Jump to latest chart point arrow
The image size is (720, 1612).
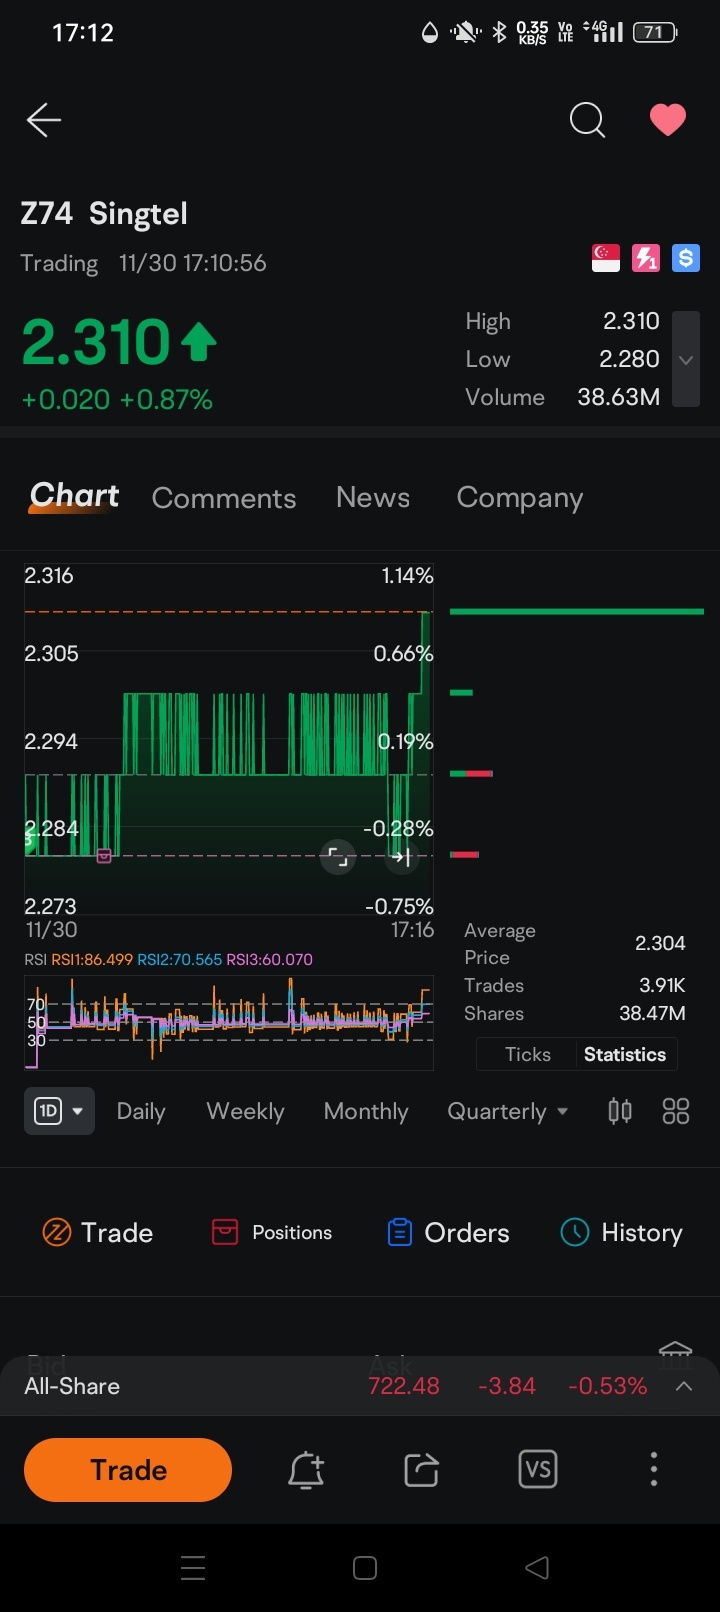coord(400,857)
